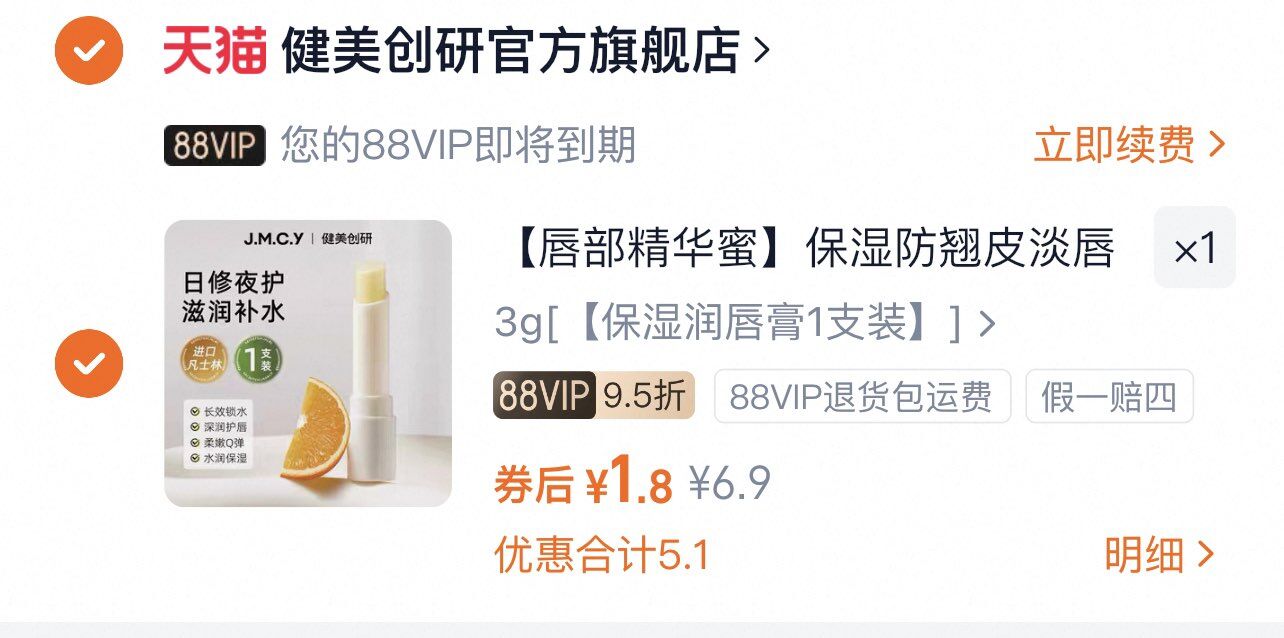
Task: Expand the store chevron next to 旗舰店
Action: pyautogui.click(x=760, y=50)
